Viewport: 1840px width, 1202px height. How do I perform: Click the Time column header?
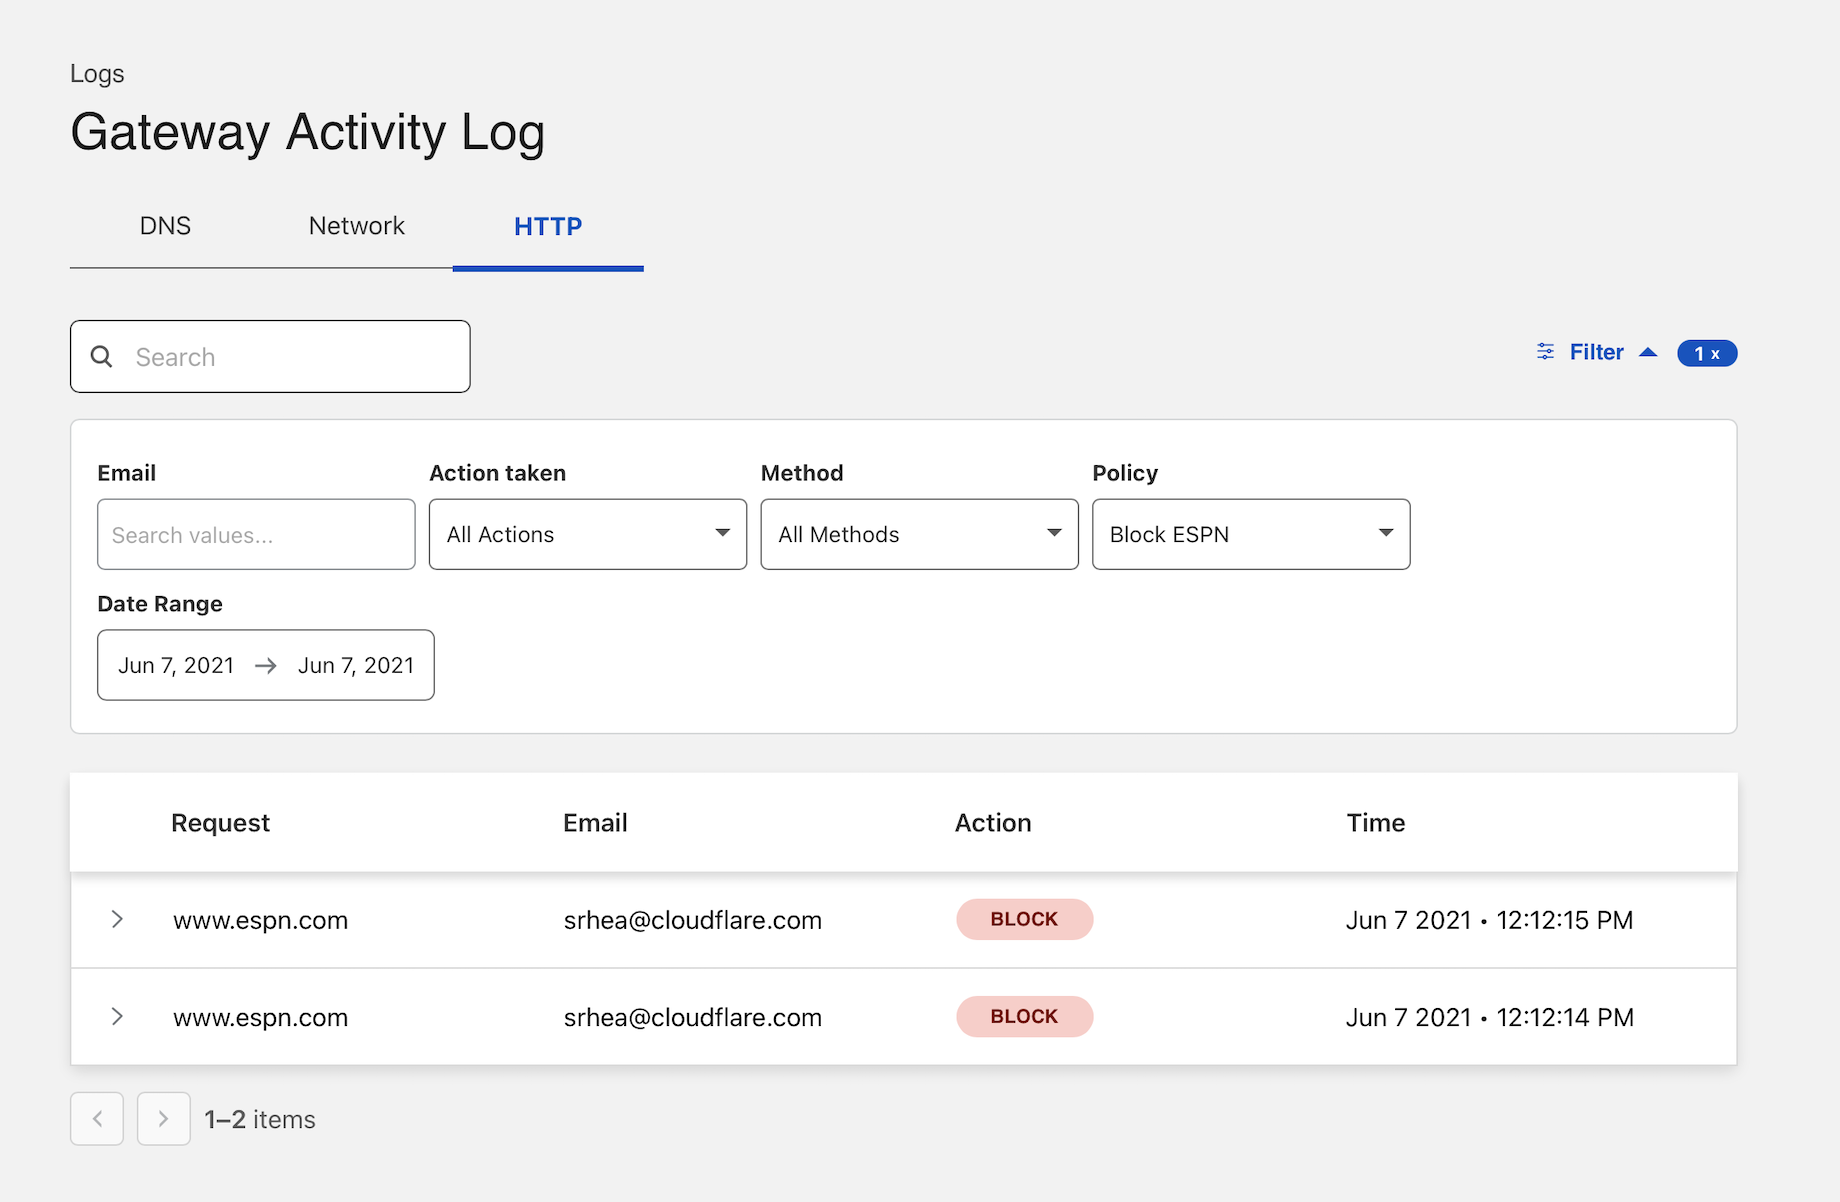pyautogui.click(x=1375, y=822)
